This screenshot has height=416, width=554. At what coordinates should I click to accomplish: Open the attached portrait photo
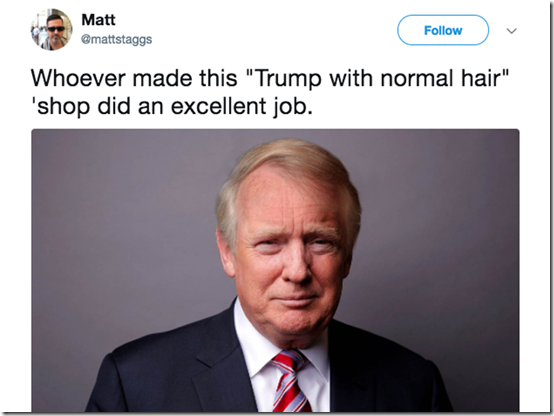coord(275,270)
